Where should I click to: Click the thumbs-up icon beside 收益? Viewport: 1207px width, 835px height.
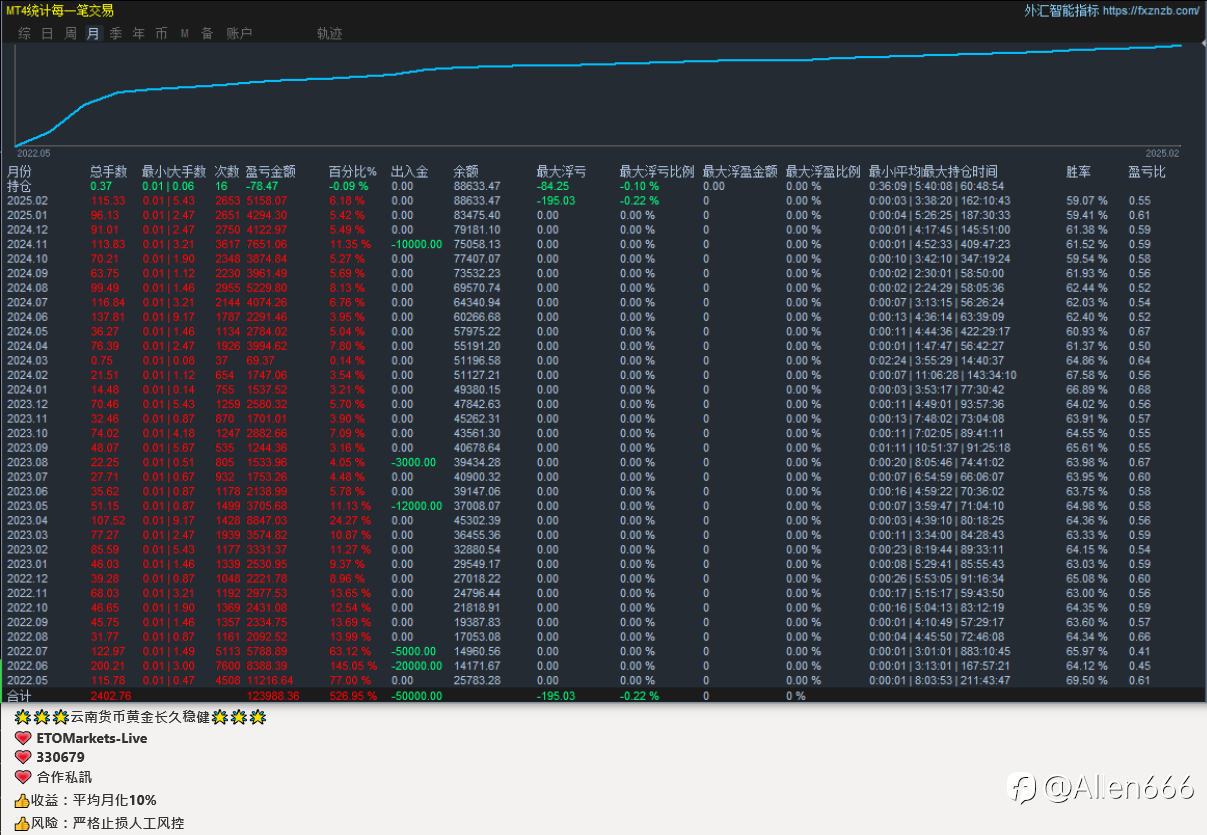click(x=22, y=800)
